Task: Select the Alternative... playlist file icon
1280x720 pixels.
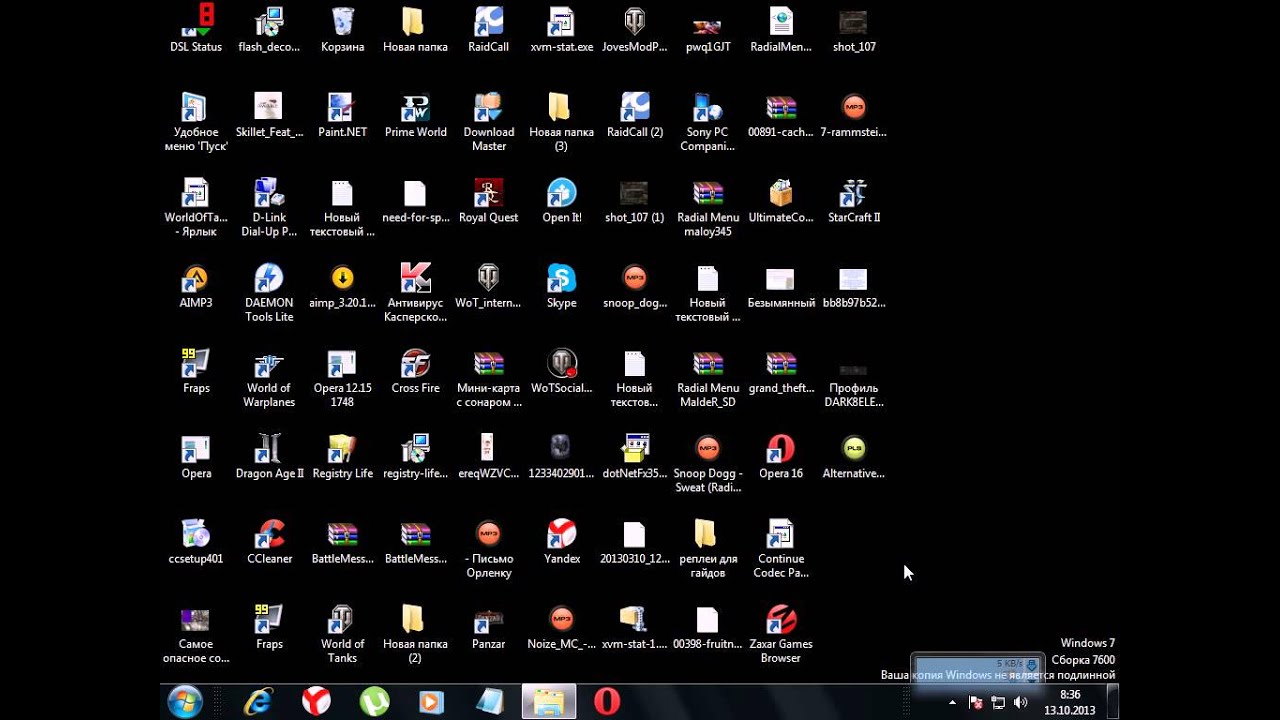Action: 853,456
